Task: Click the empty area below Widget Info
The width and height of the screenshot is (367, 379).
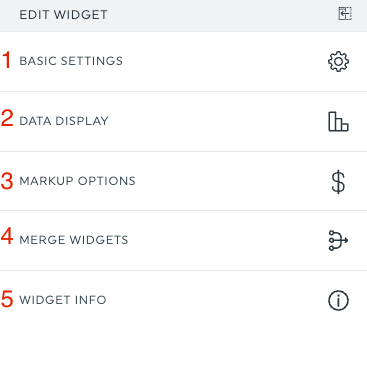Action: 183,355
